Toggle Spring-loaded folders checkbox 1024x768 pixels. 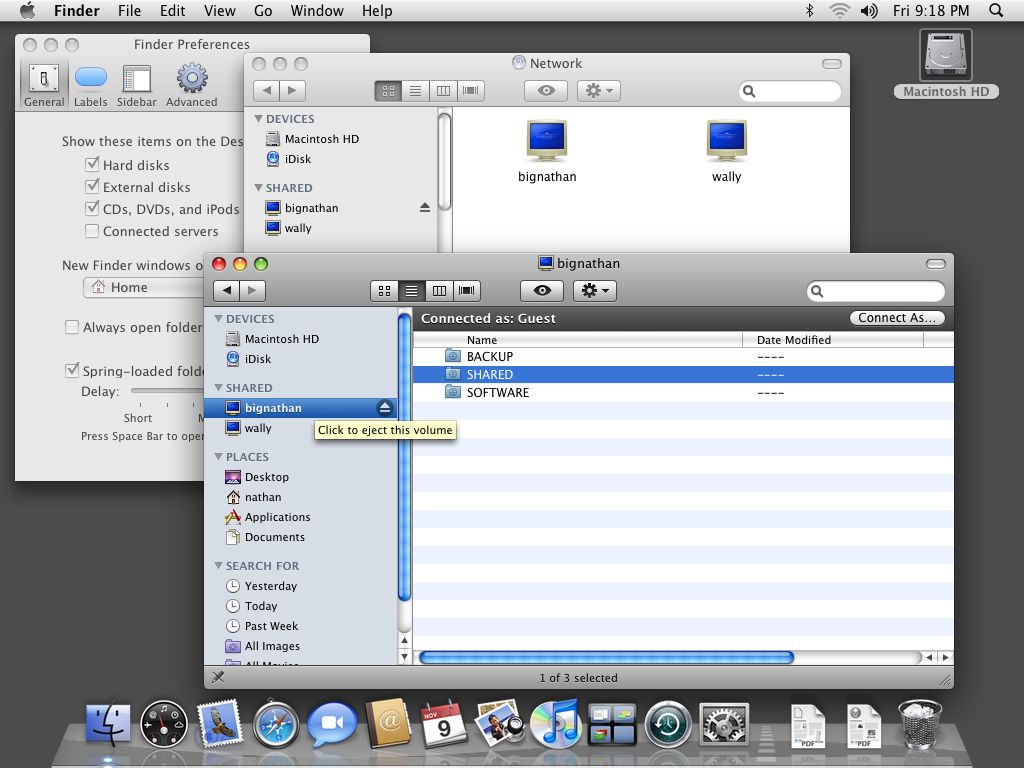pyautogui.click(x=72, y=370)
